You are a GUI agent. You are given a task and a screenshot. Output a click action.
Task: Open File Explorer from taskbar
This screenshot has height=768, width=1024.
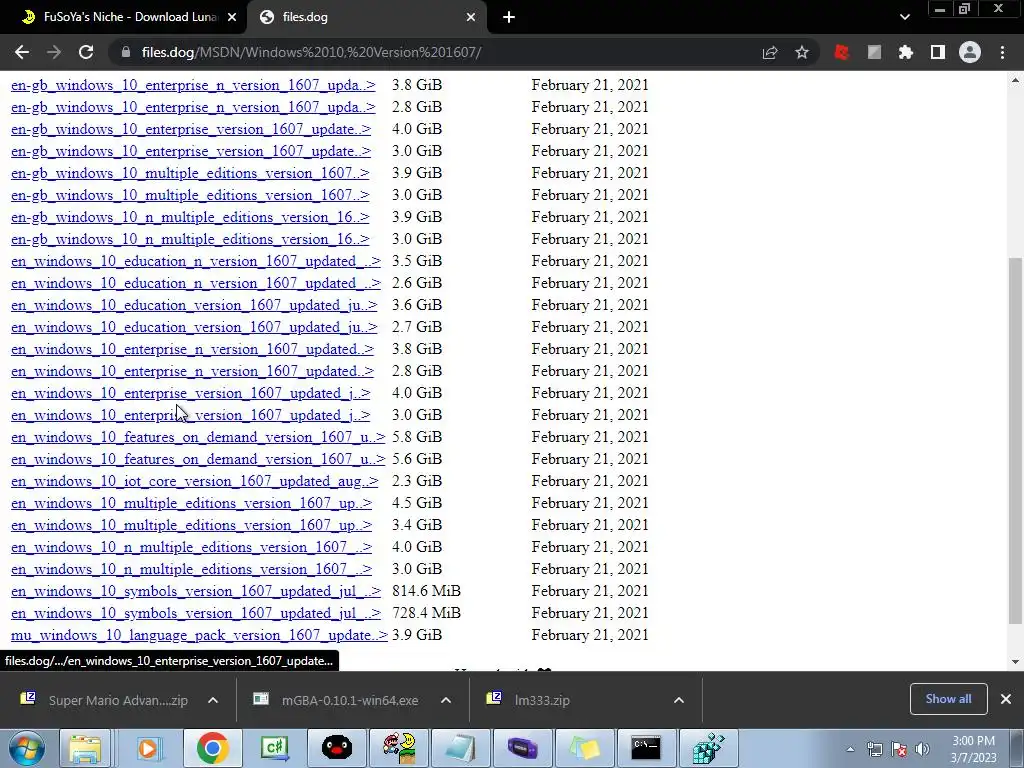click(x=86, y=748)
